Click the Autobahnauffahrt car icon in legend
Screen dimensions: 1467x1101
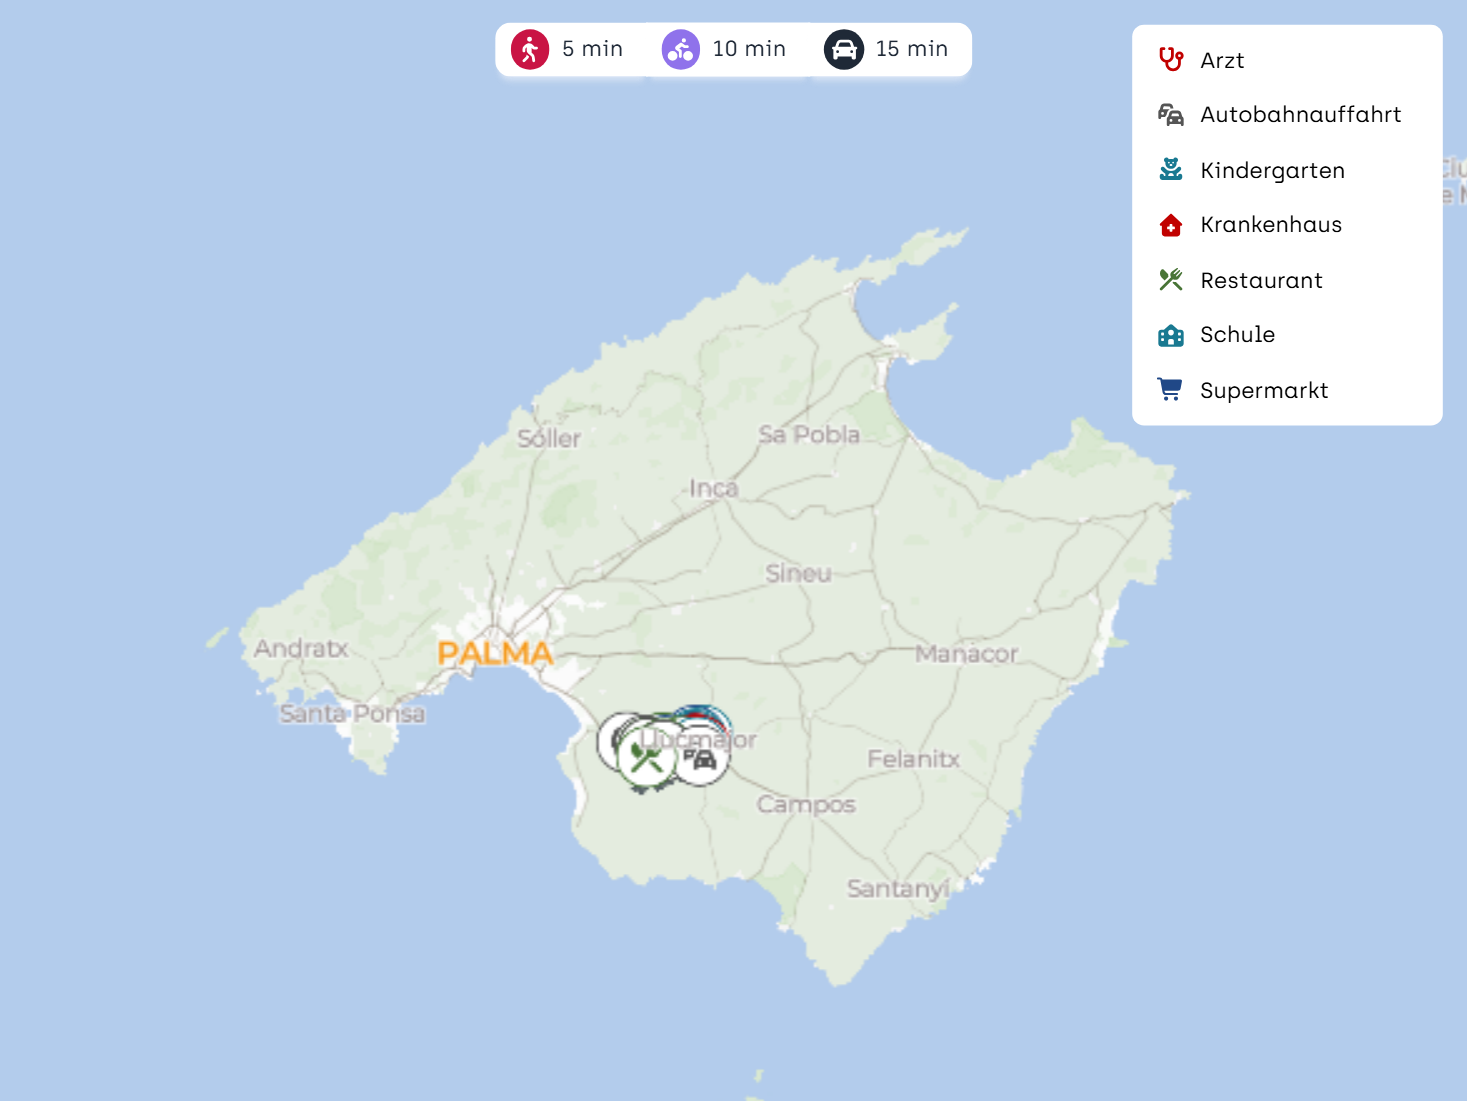[x=1170, y=115]
